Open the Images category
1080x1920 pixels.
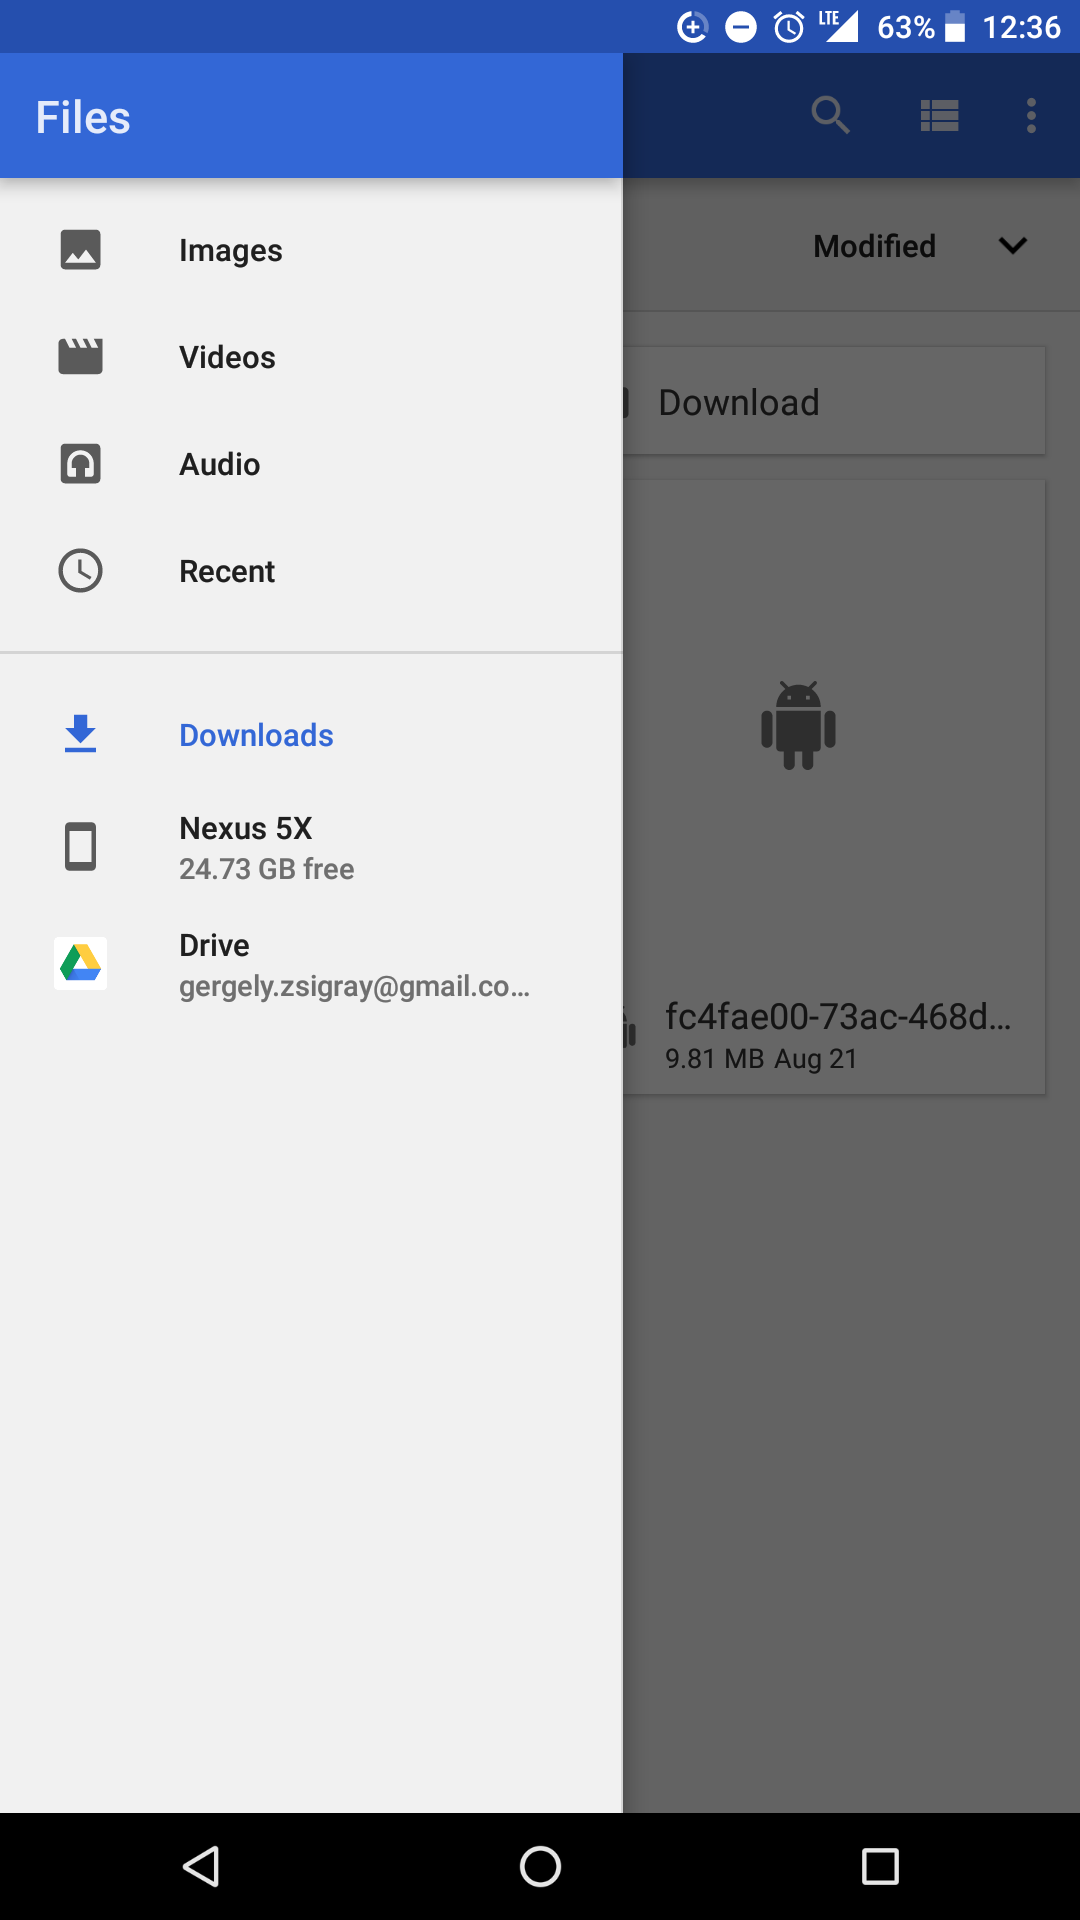click(311, 250)
